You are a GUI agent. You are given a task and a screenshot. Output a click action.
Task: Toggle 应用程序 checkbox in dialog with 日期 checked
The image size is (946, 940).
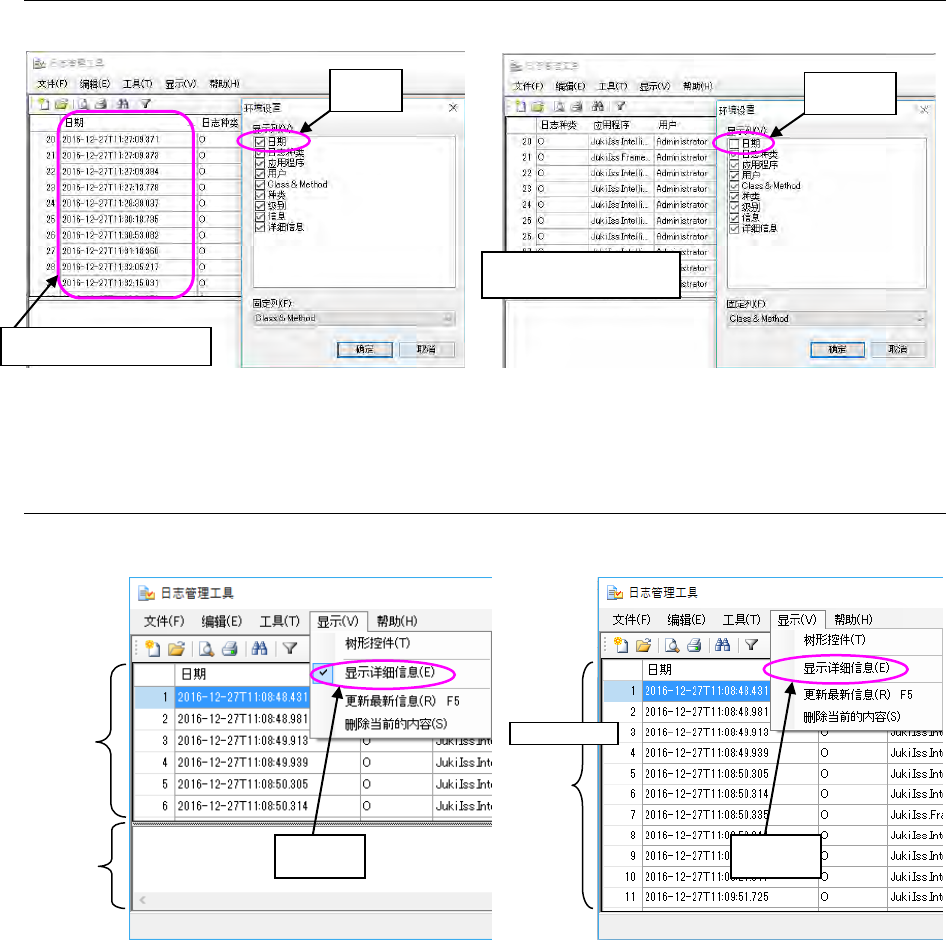coord(260,163)
